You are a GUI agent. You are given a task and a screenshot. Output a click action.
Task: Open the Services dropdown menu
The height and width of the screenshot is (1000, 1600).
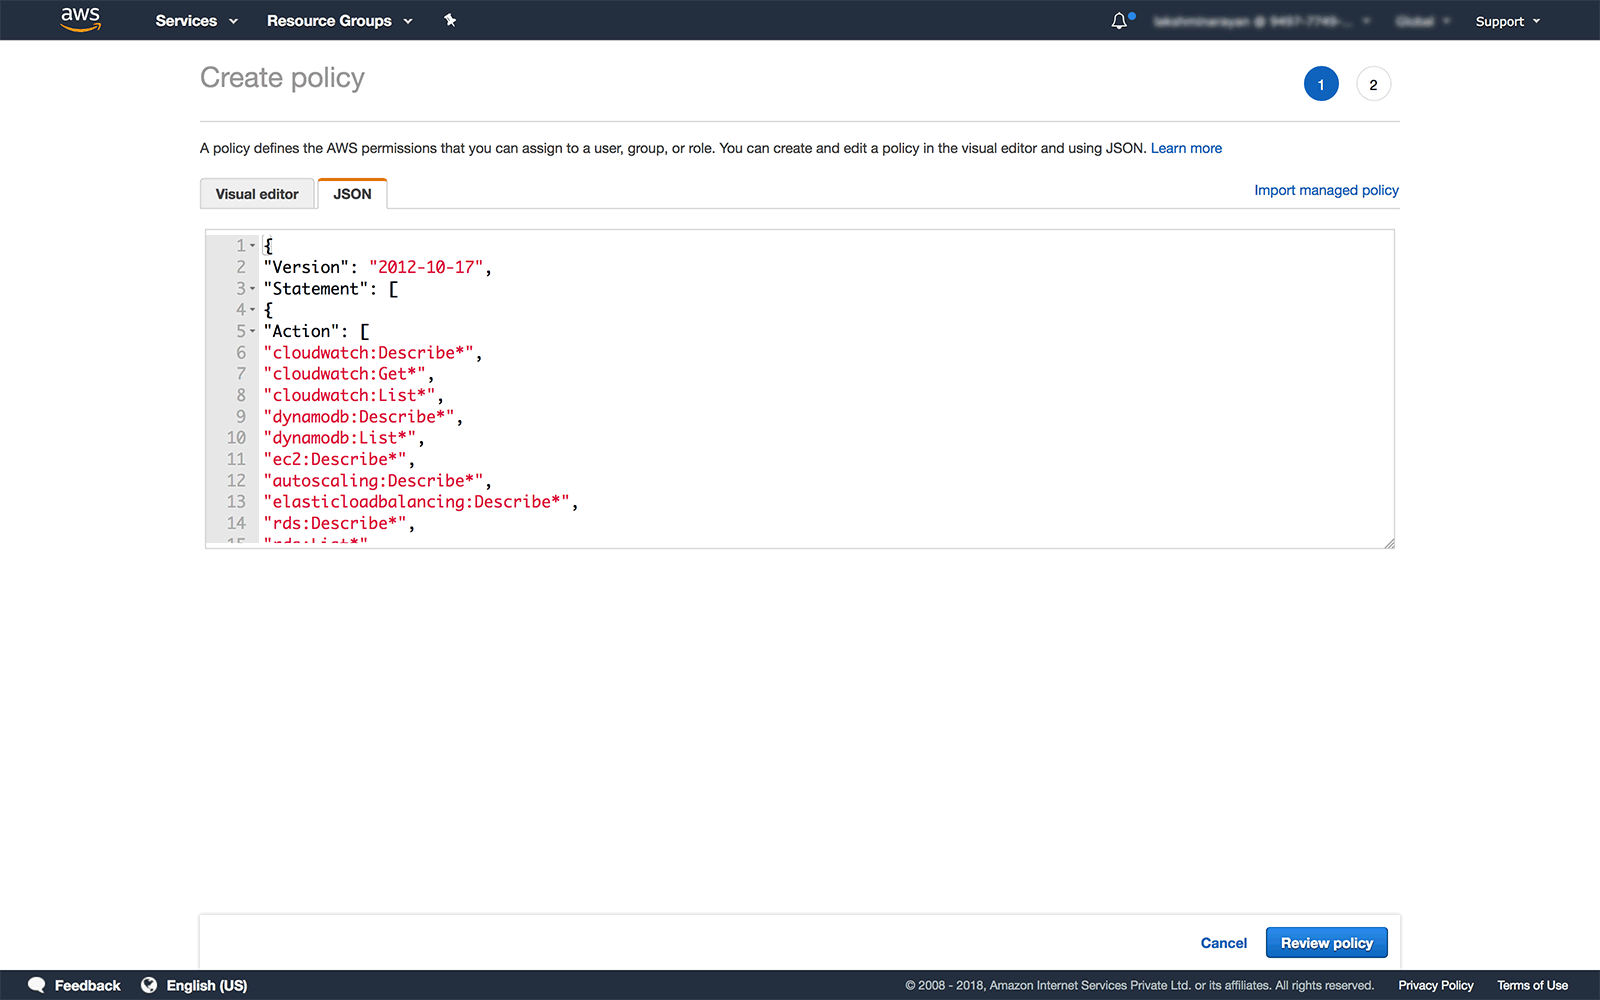(x=196, y=21)
